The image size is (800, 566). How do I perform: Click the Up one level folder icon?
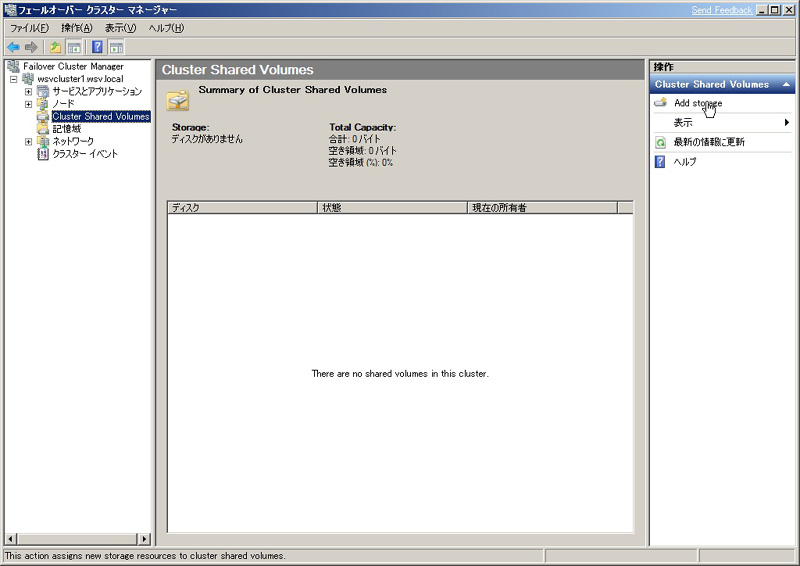pos(55,47)
